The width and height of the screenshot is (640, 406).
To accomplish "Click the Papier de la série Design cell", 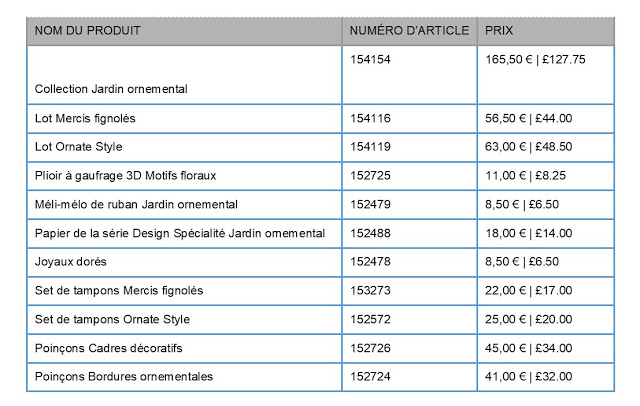I will 180,233.
